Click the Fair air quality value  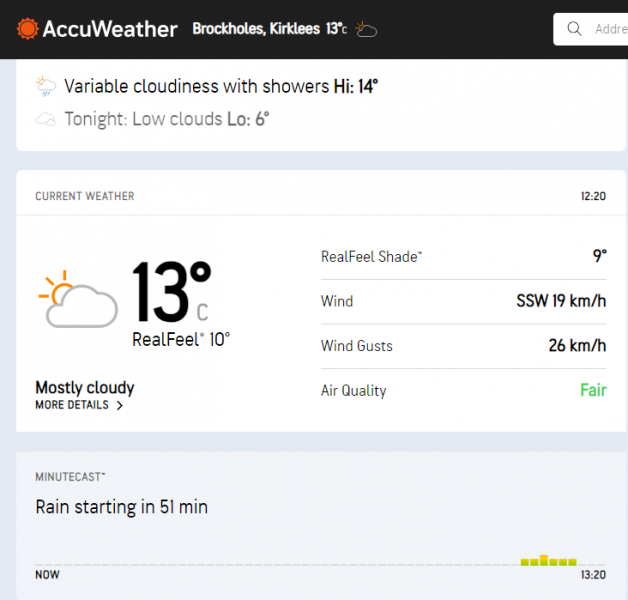pos(593,391)
